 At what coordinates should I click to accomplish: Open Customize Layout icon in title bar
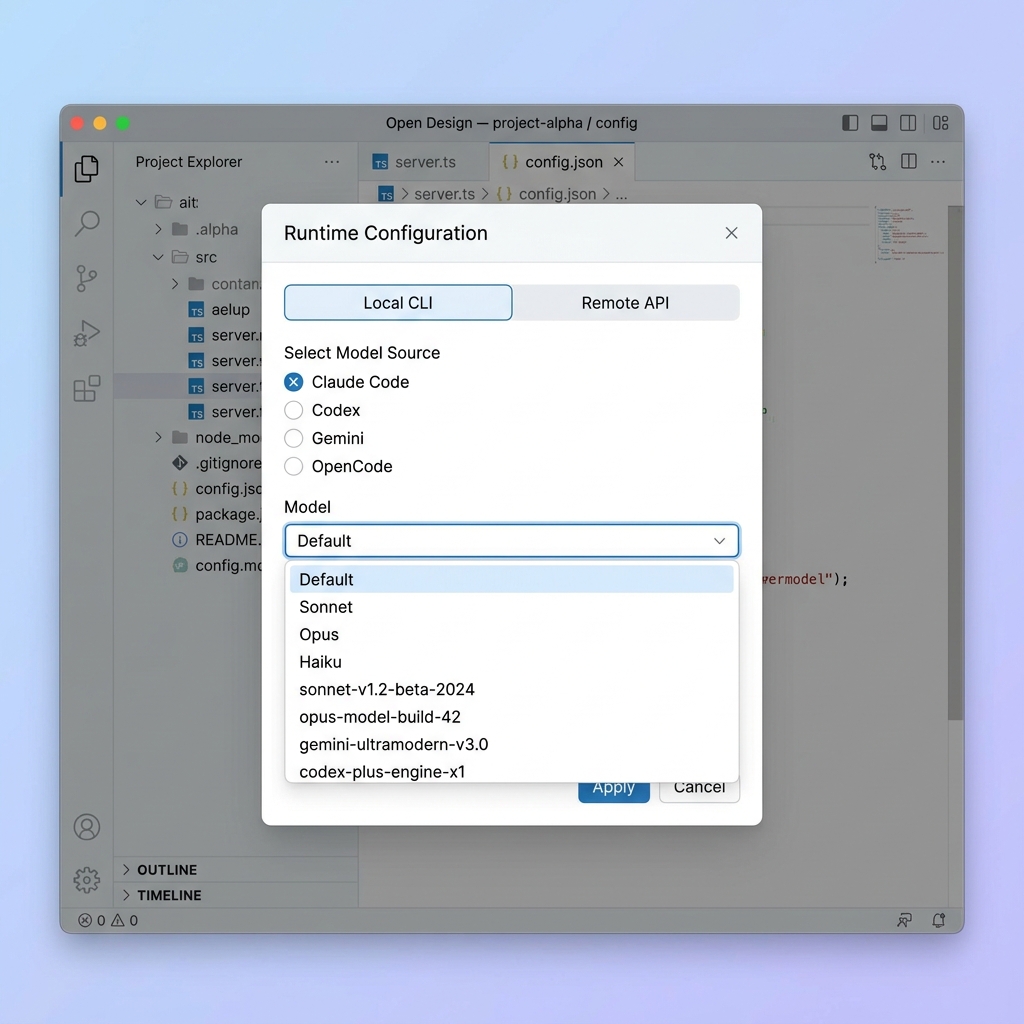(x=940, y=123)
